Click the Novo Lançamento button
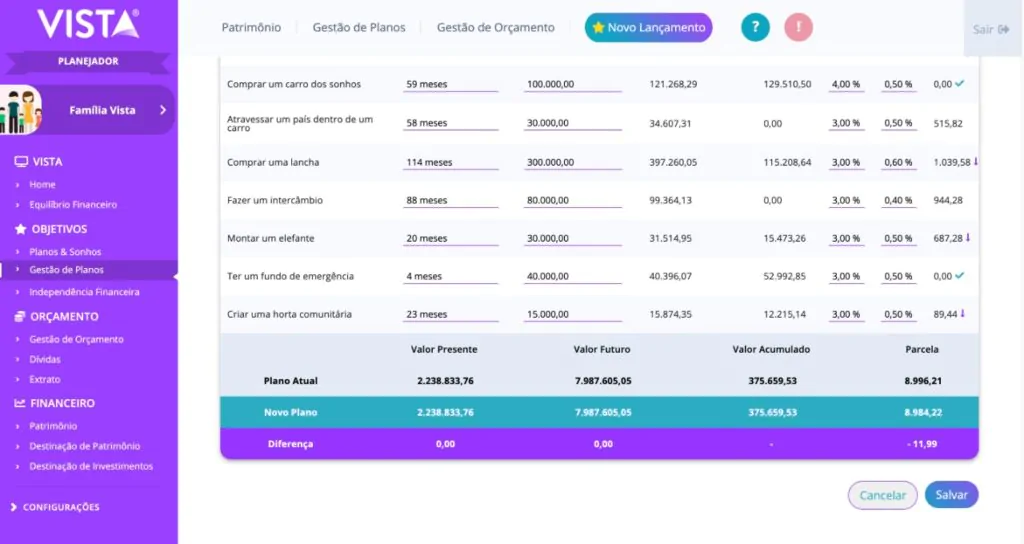 pyautogui.click(x=648, y=28)
